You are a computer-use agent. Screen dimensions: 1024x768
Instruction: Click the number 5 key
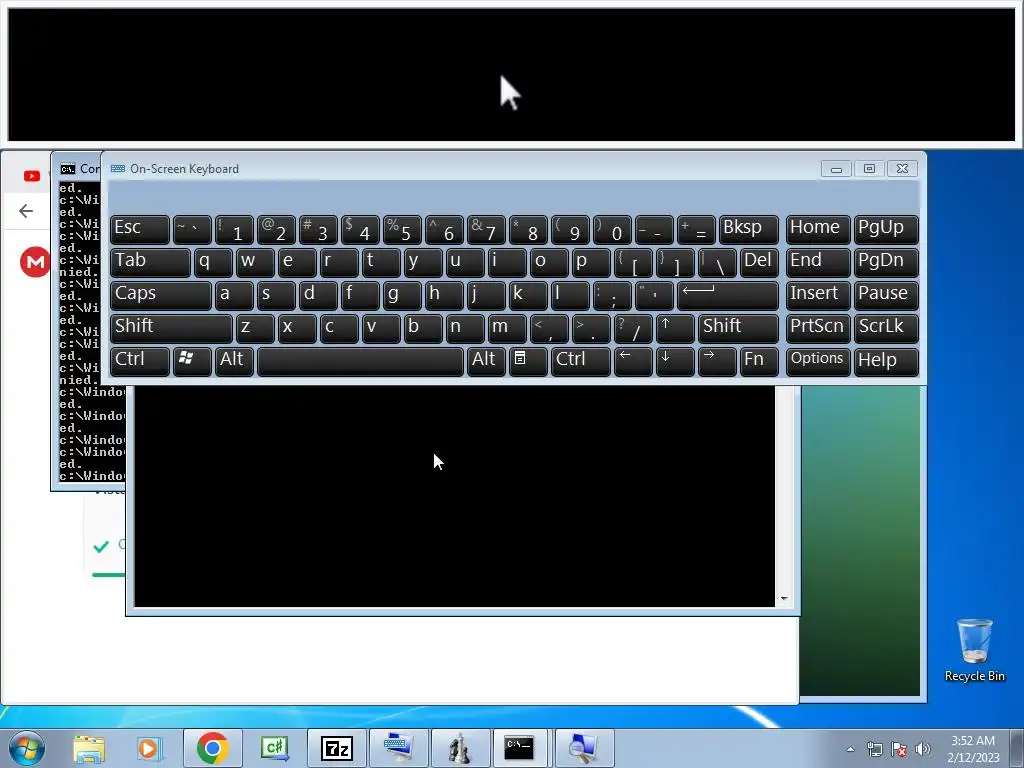click(402, 229)
